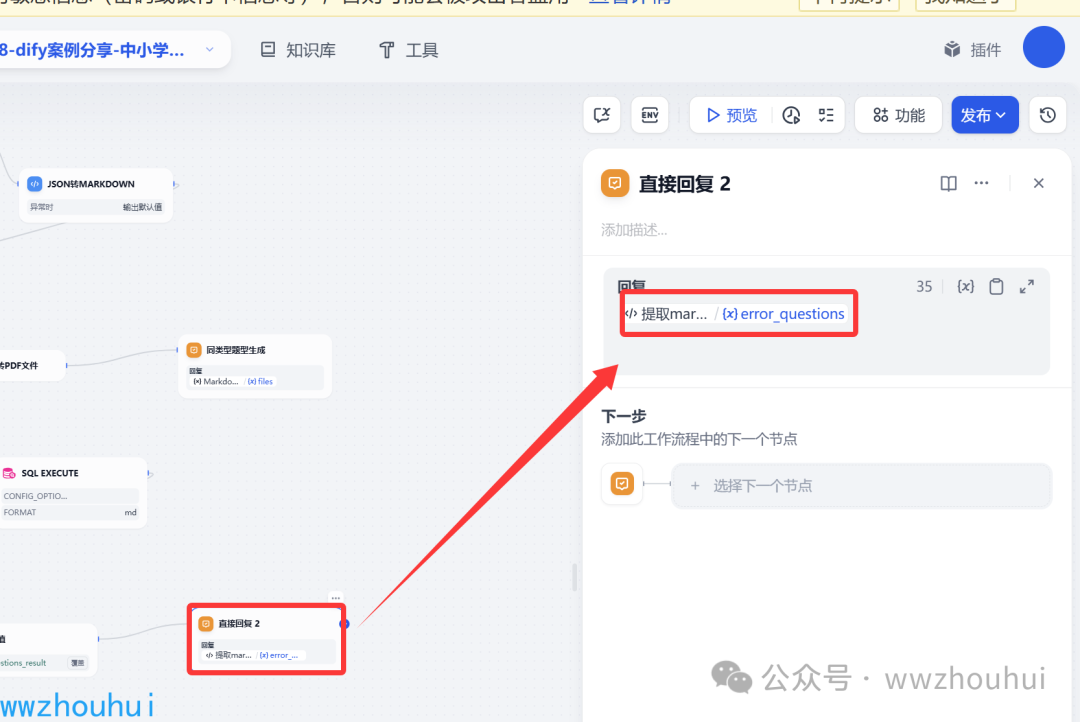The width and height of the screenshot is (1080, 722).
Task: Open the 功能 features button
Action: (898, 115)
